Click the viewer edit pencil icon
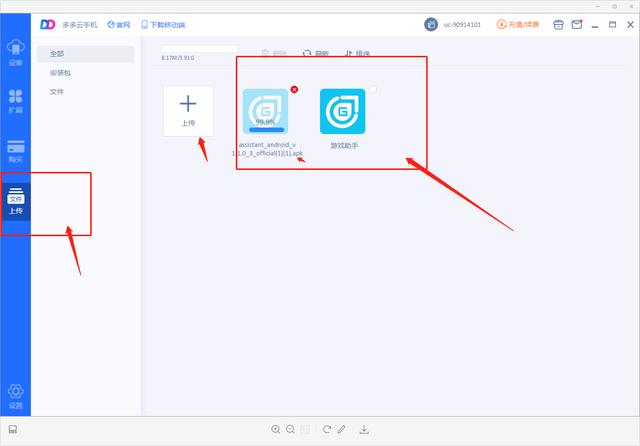This screenshot has height=446, width=640. click(x=342, y=429)
